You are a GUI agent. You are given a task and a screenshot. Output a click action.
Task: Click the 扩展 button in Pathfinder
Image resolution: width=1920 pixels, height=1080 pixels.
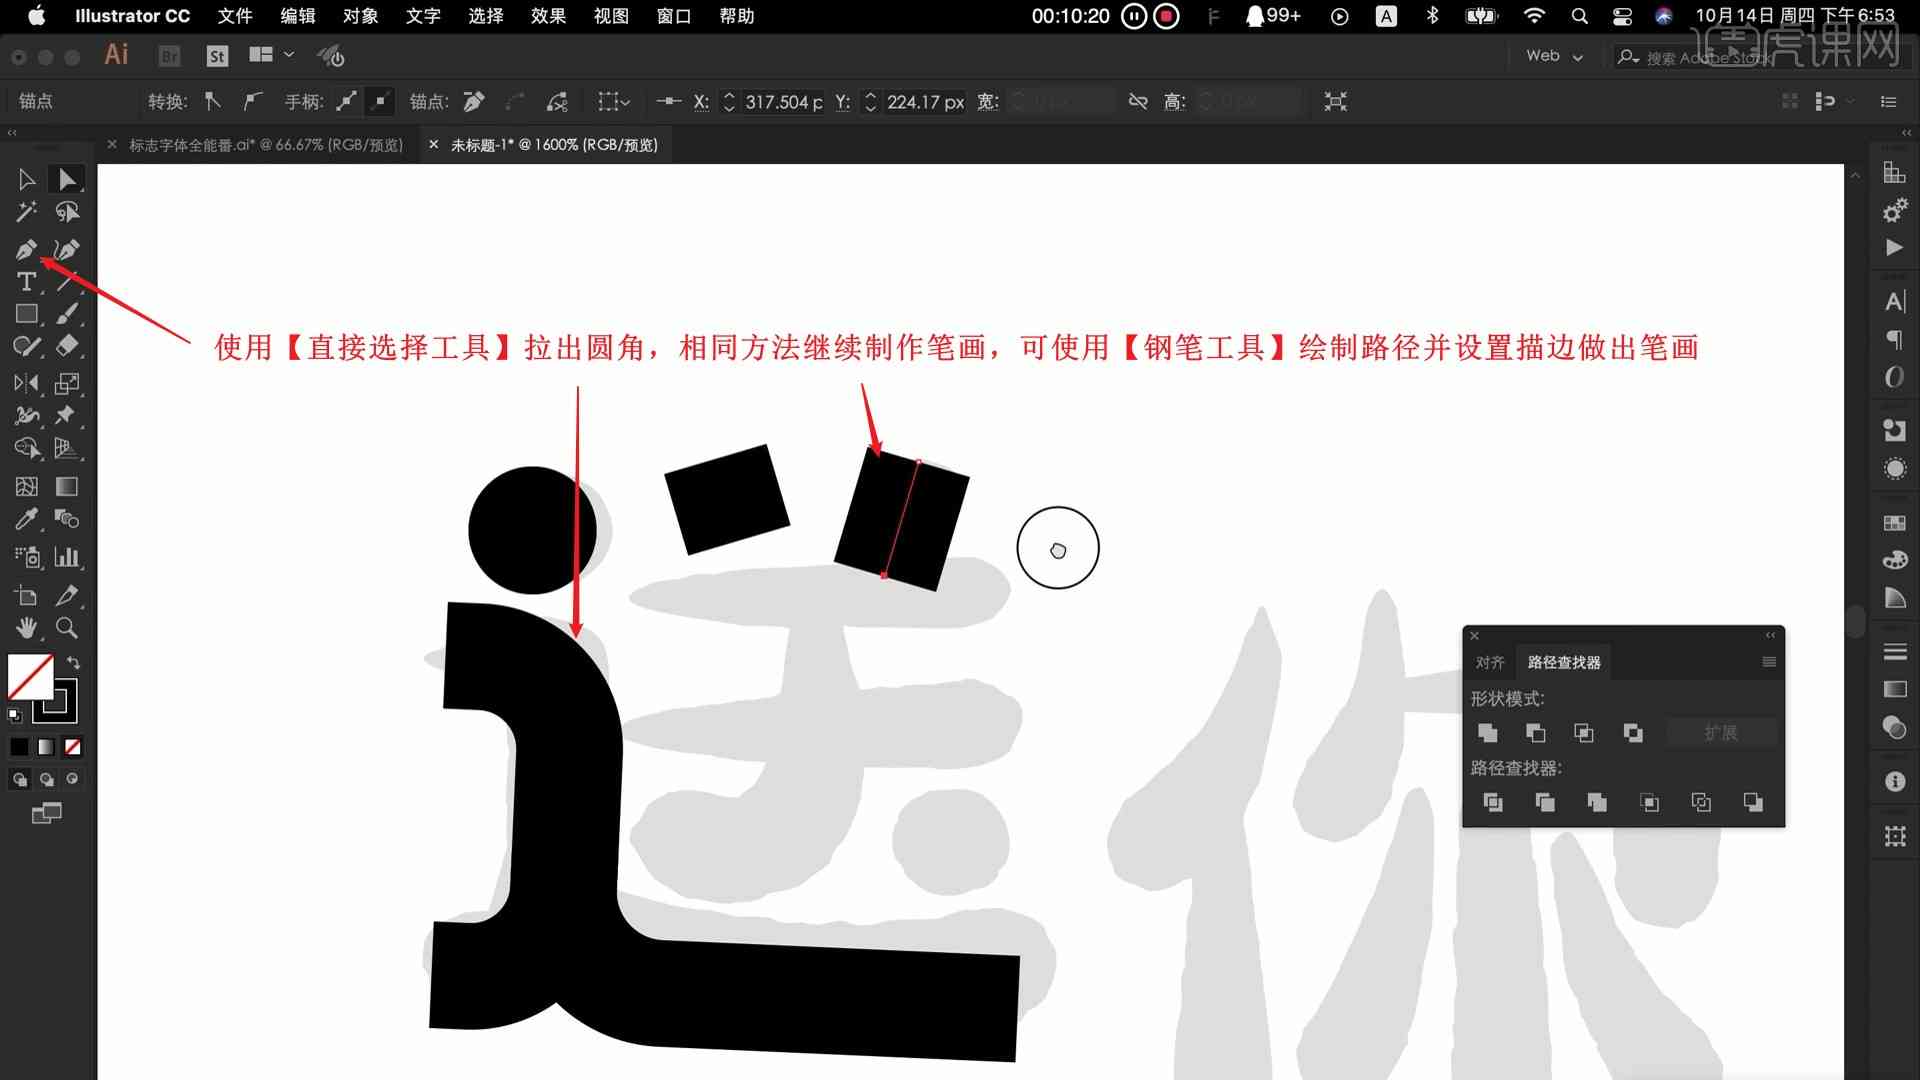point(1720,732)
